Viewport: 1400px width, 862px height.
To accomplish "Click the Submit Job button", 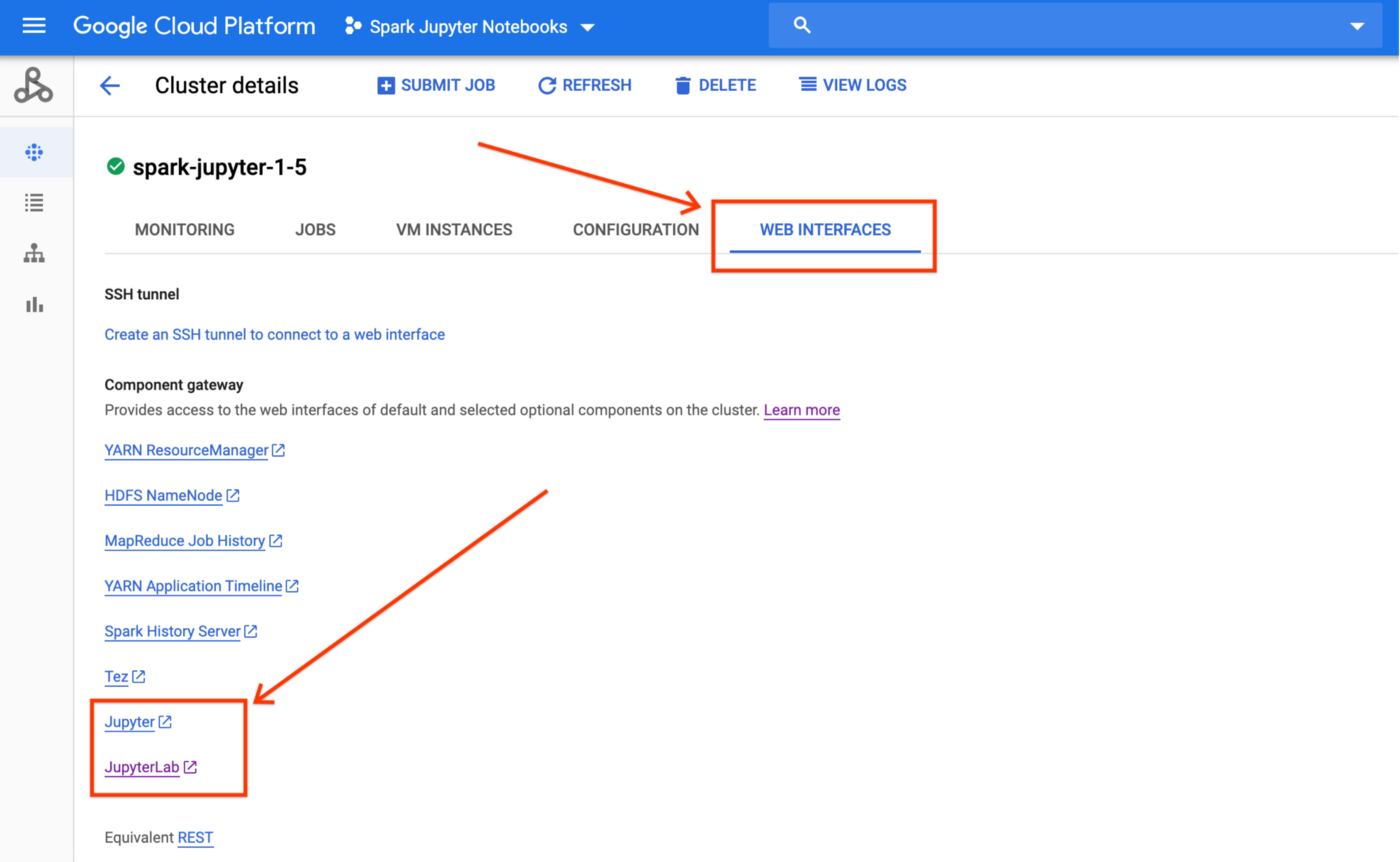I will click(x=436, y=86).
